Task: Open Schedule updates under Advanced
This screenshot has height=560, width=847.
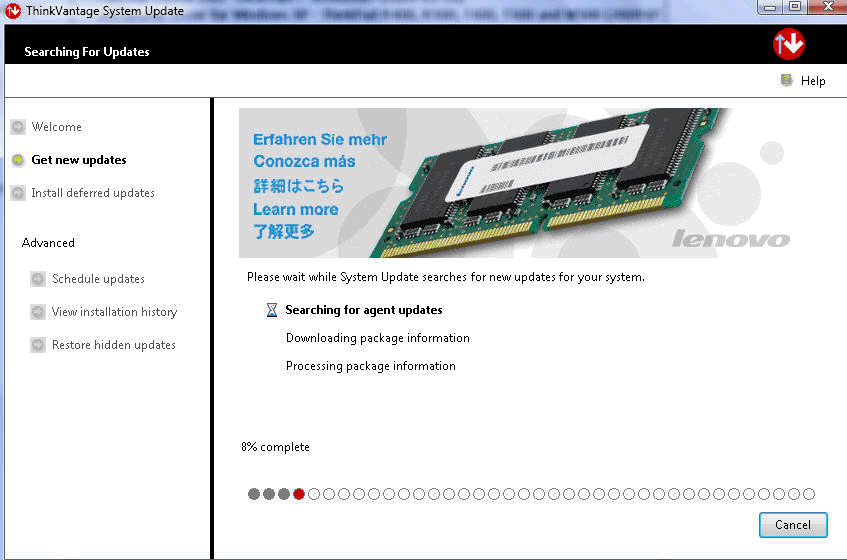Action: (x=98, y=279)
